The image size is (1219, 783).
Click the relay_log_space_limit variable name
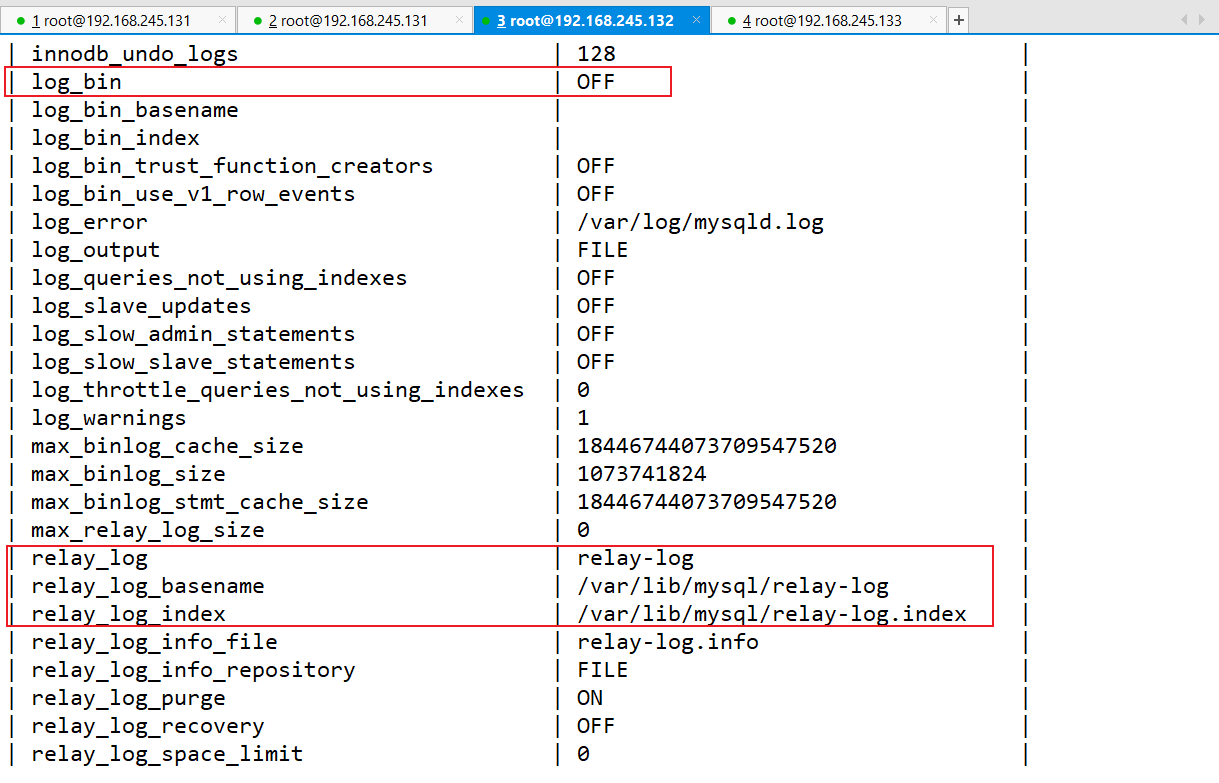167,754
